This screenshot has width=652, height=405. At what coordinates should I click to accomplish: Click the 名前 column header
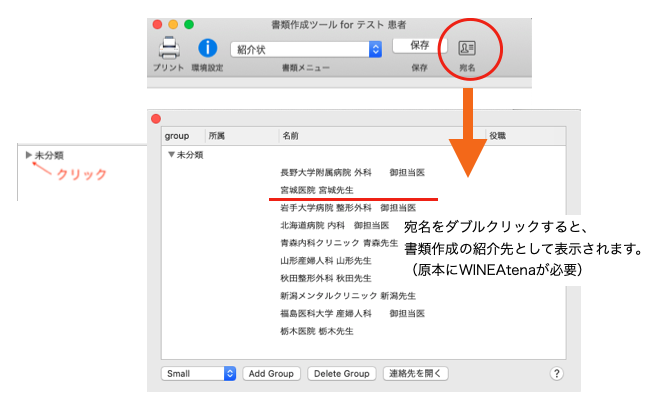tap(290, 135)
